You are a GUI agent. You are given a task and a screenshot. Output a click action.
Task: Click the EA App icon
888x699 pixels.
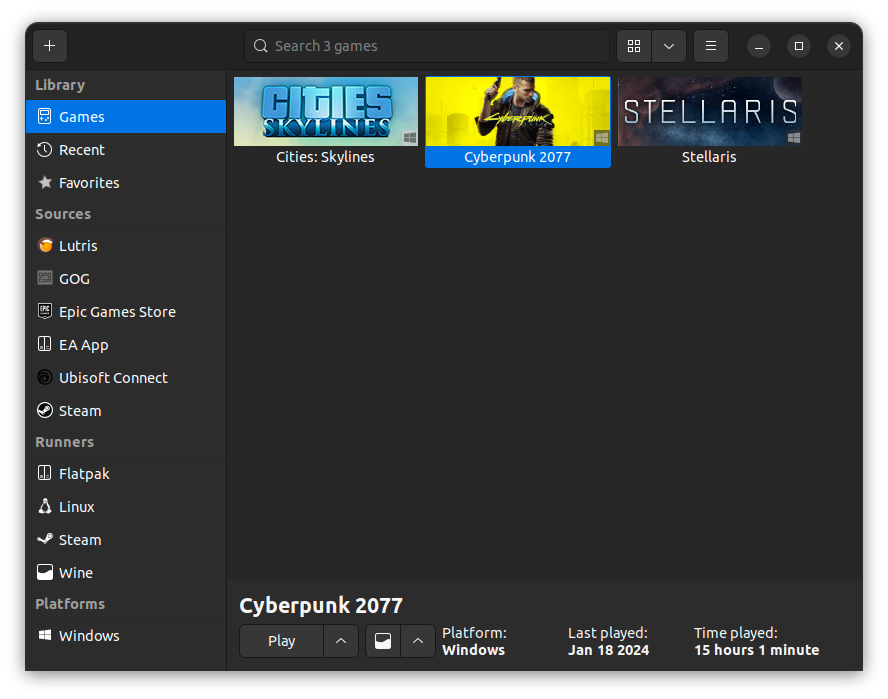click(45, 344)
